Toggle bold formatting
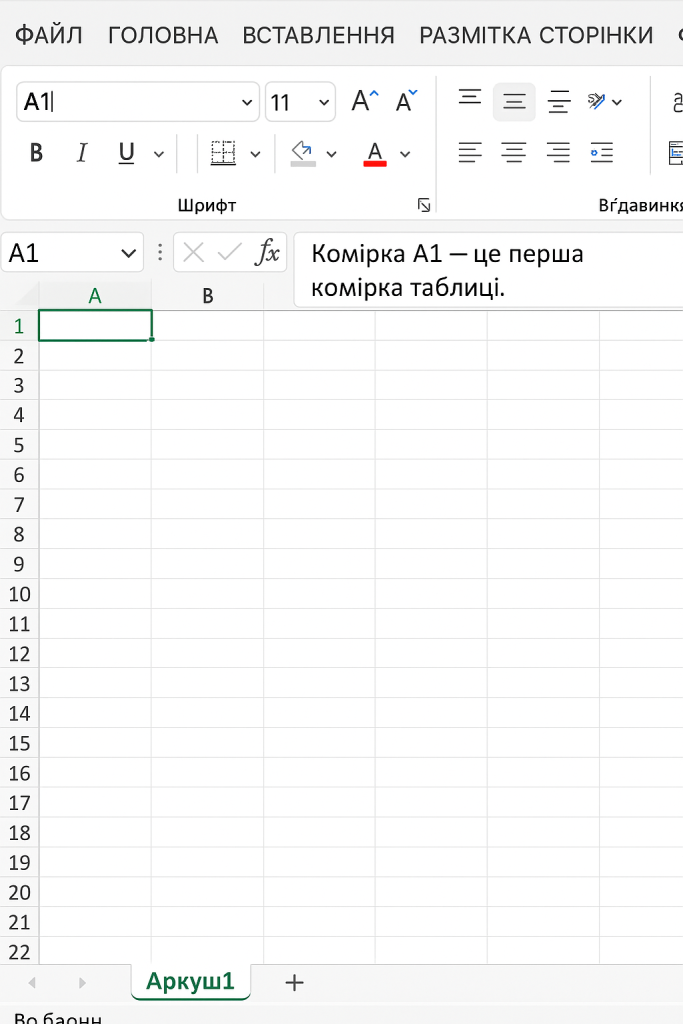 tap(37, 153)
